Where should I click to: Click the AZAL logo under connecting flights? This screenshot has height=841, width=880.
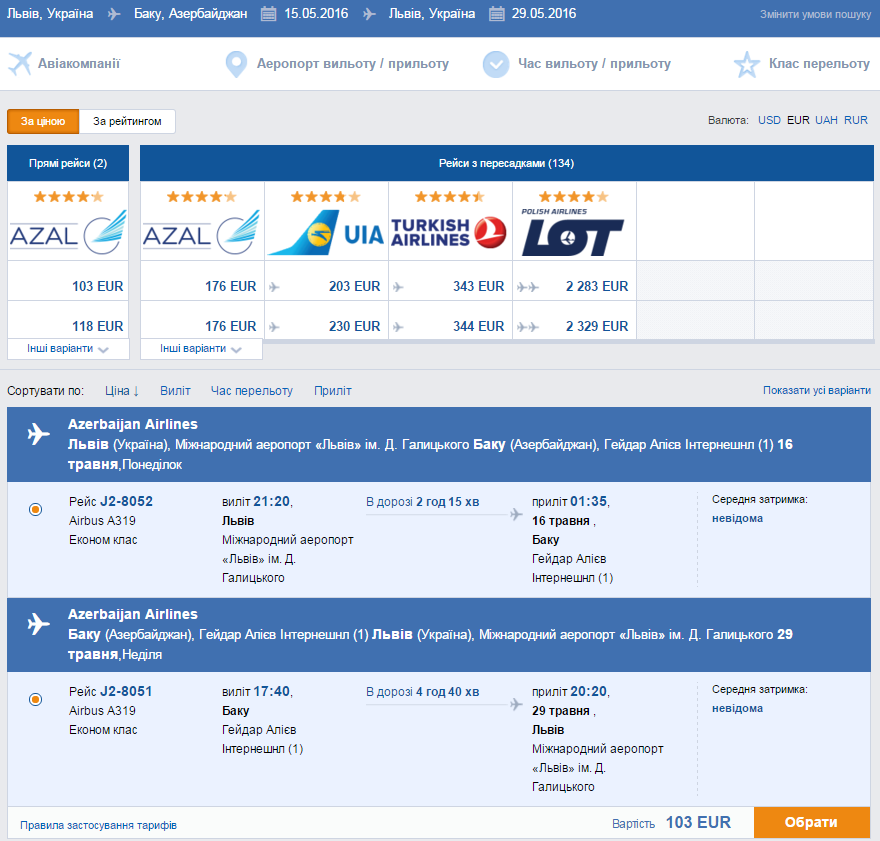201,232
